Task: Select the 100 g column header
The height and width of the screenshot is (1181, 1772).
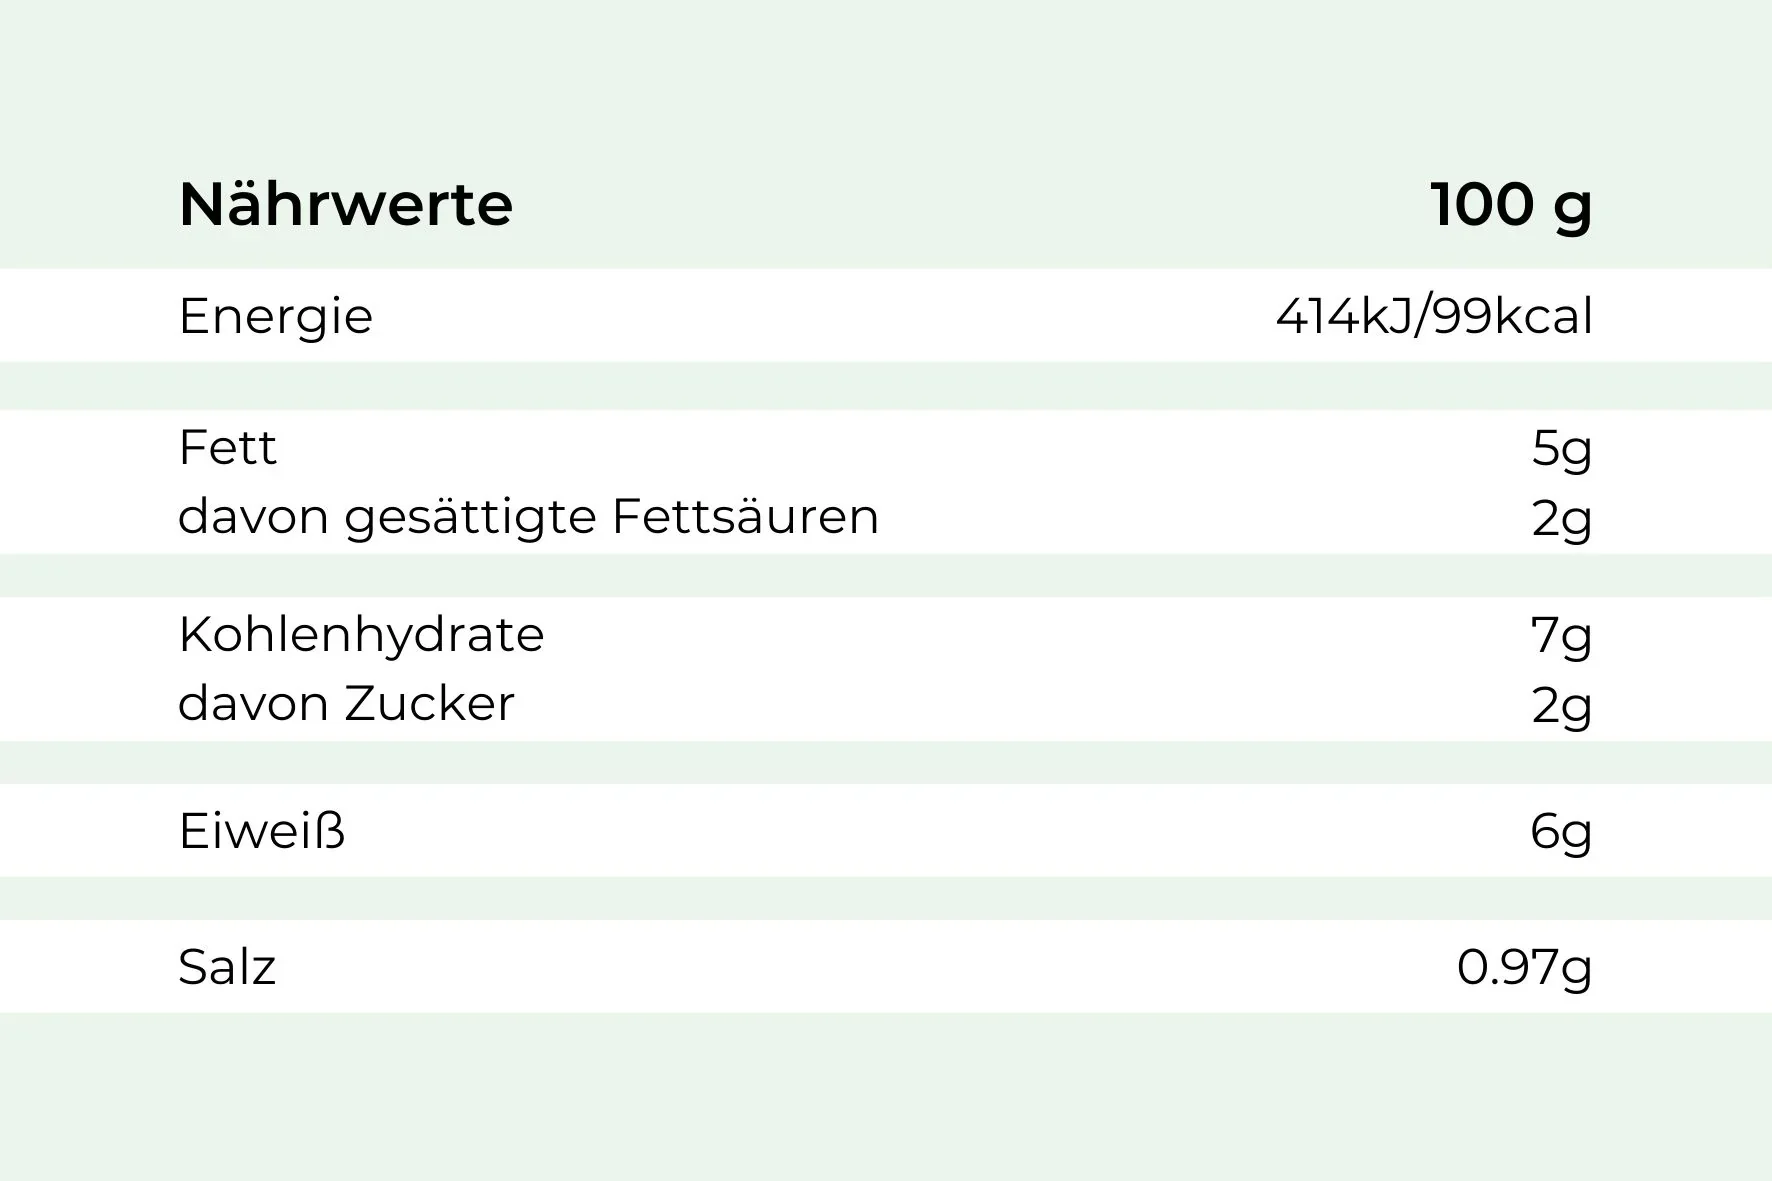Action: click(1510, 205)
